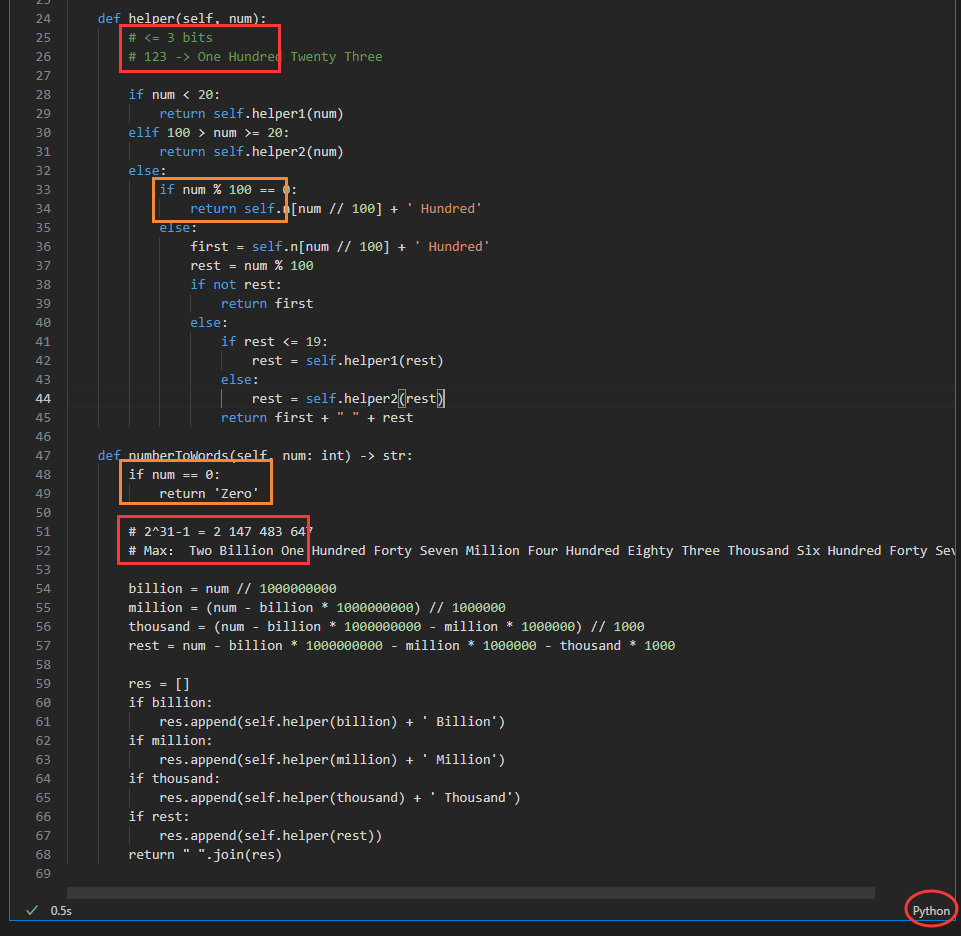Click 'if num % 100 == 0:' line
This screenshot has width=961, height=936.
tap(228, 189)
